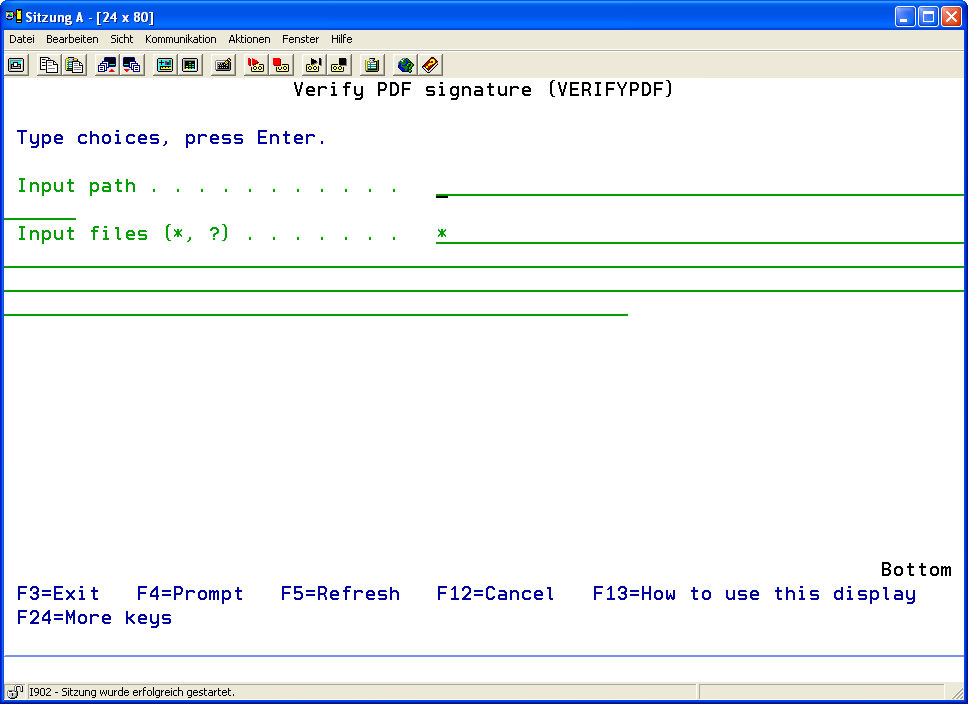The image size is (968, 704).
Task: Click the F3=Exit function key text
Action: (58, 594)
